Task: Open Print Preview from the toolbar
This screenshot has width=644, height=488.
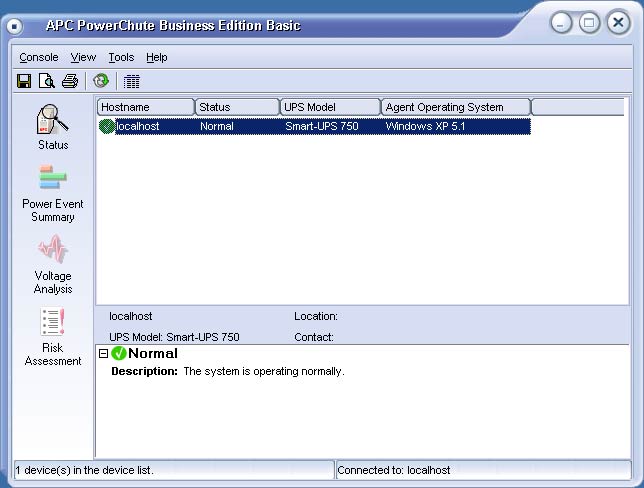Action: tap(47, 81)
